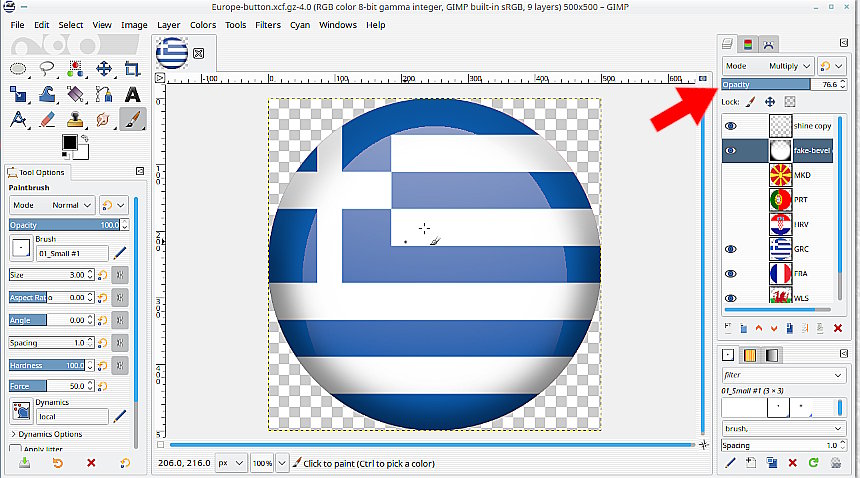Switch to the Gradients tab
Viewport: 860px width, 478px height.
coord(771,355)
